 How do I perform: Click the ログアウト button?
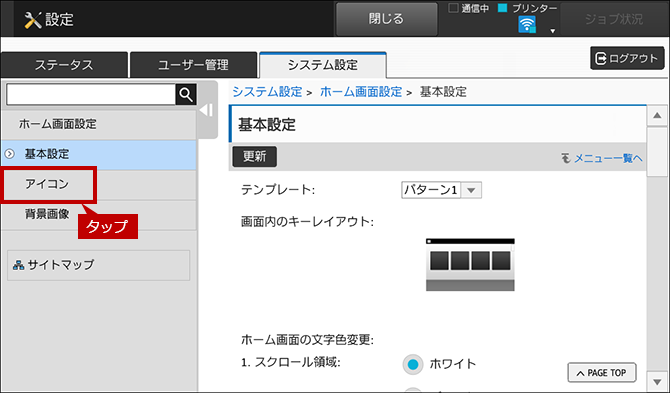[627, 58]
